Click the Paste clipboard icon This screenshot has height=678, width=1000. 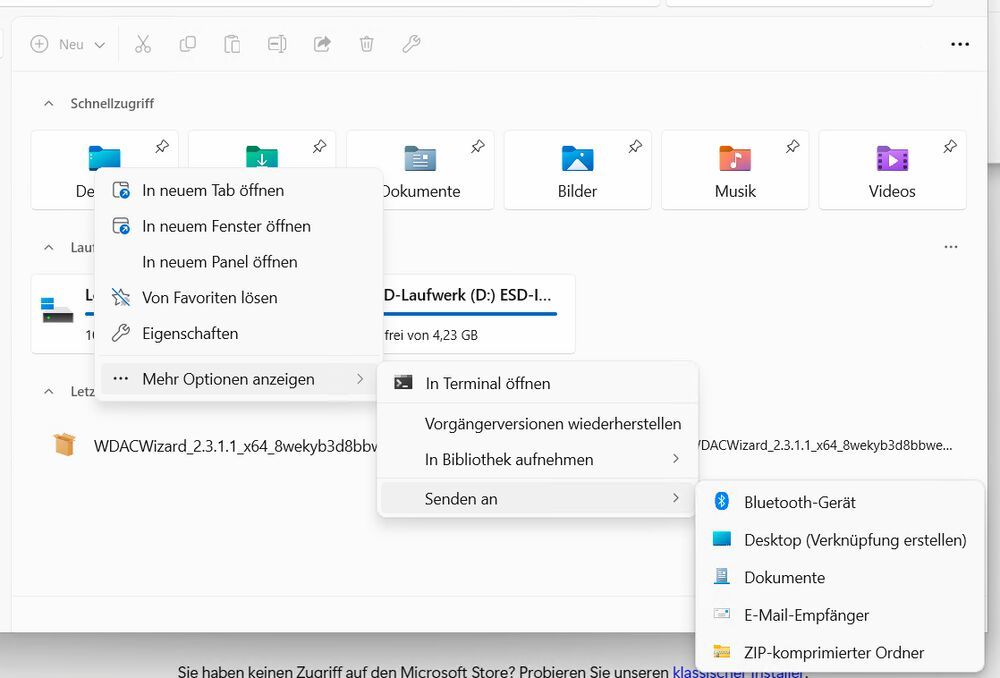point(232,44)
